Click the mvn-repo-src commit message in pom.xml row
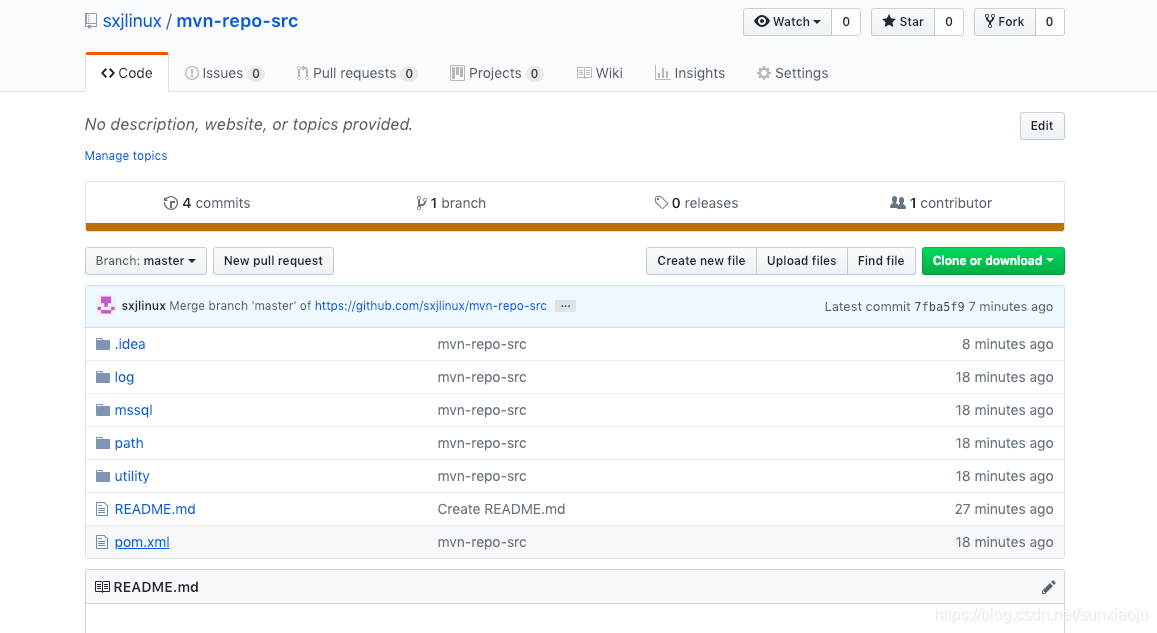Screen dimensions: 1157x633 (482, 542)
